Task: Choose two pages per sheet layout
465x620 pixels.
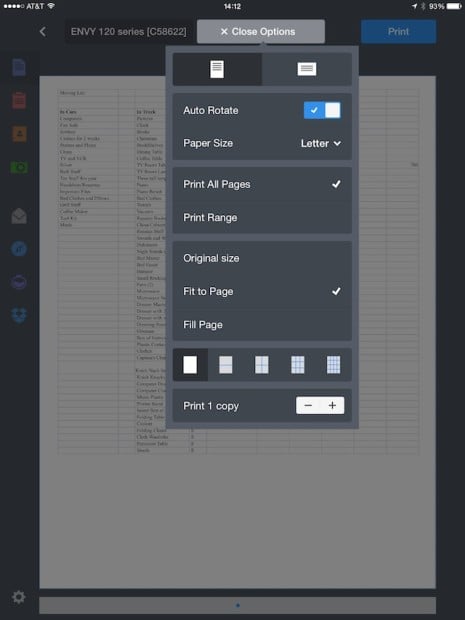Action: click(x=226, y=365)
